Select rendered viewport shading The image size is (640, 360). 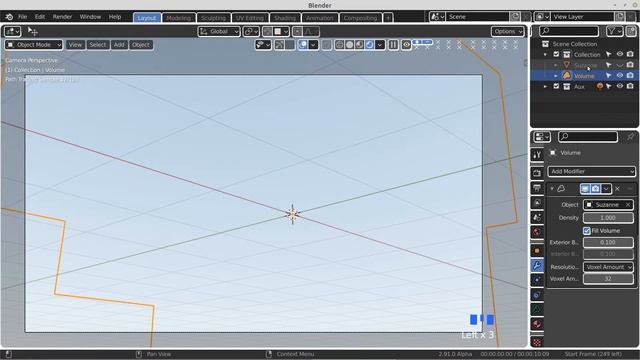click(369, 44)
